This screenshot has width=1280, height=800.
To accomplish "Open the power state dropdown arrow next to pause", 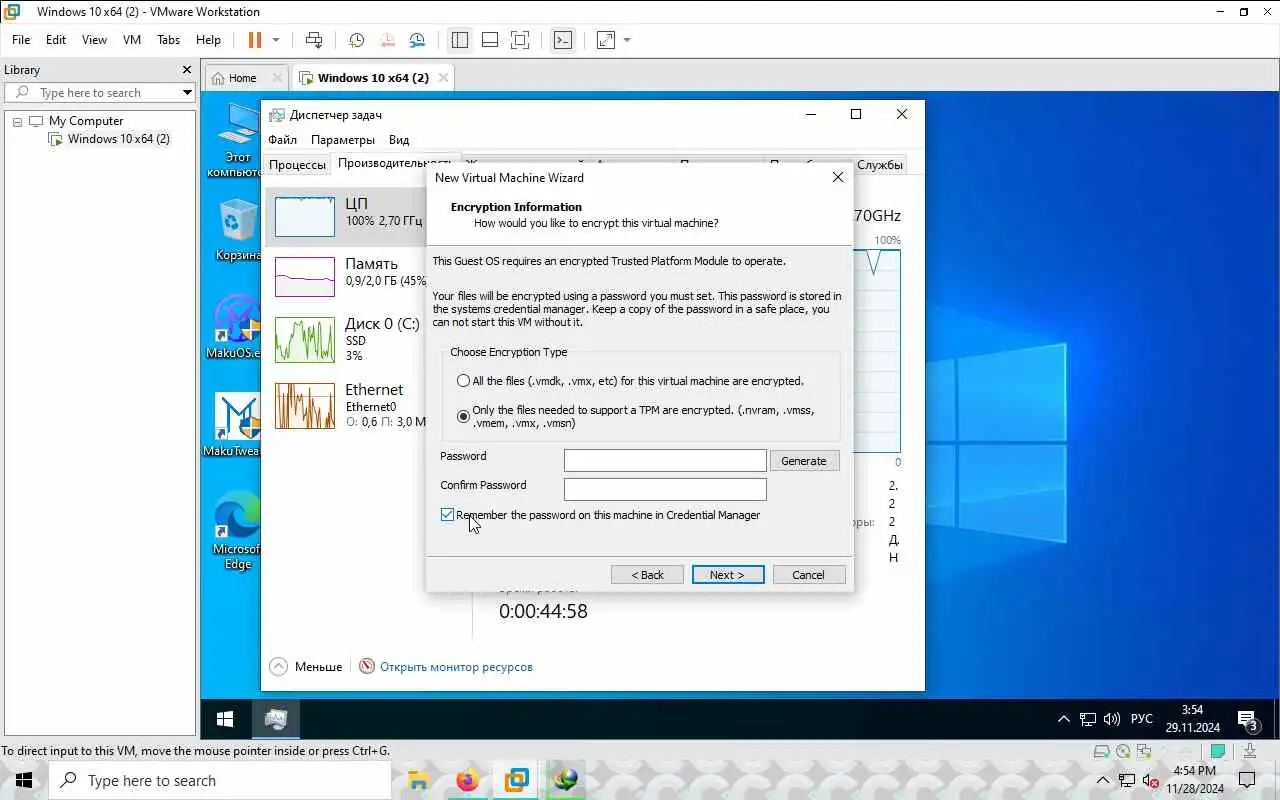I will pyautogui.click(x=276, y=40).
